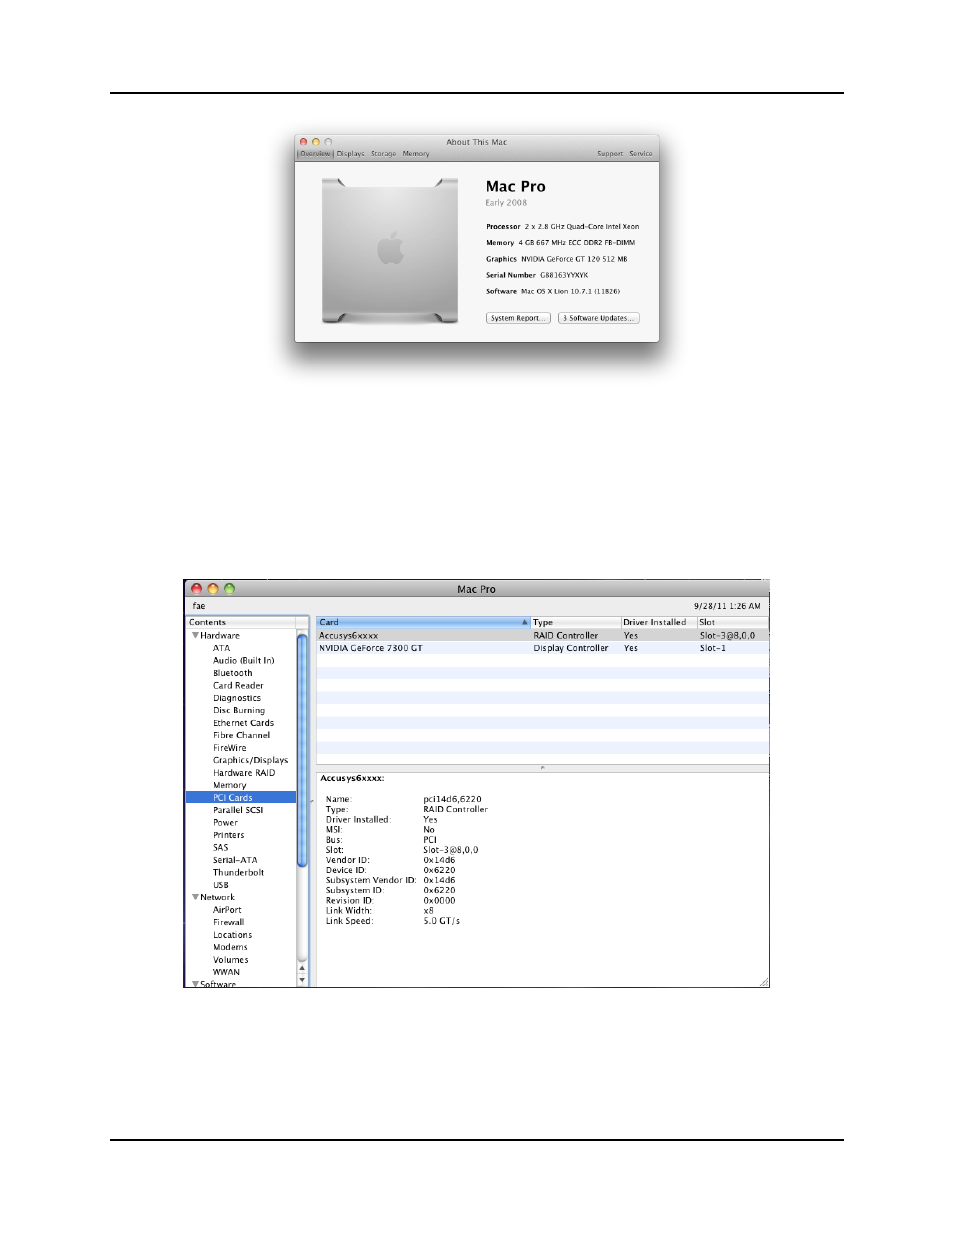
Task: Select Thunderbolt in the sidebar
Action: coord(238,873)
